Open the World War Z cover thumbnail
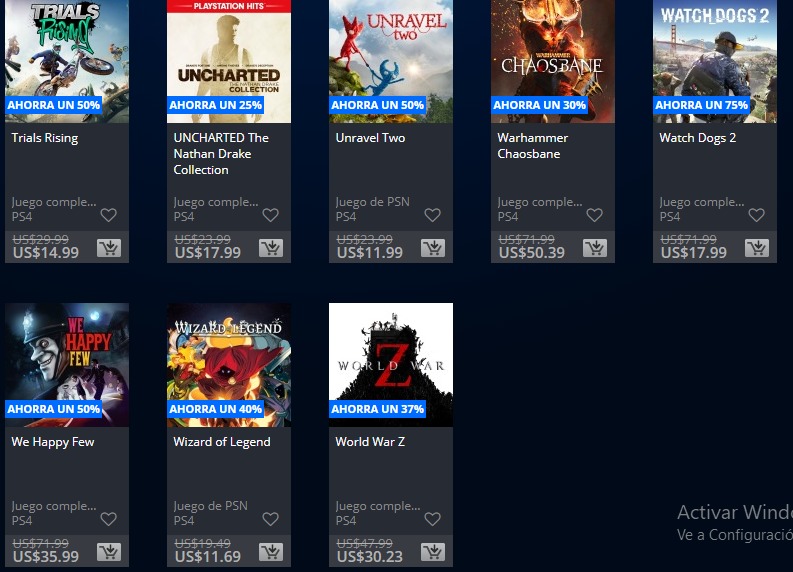Screen dimensions: 793x572 pos(391,365)
